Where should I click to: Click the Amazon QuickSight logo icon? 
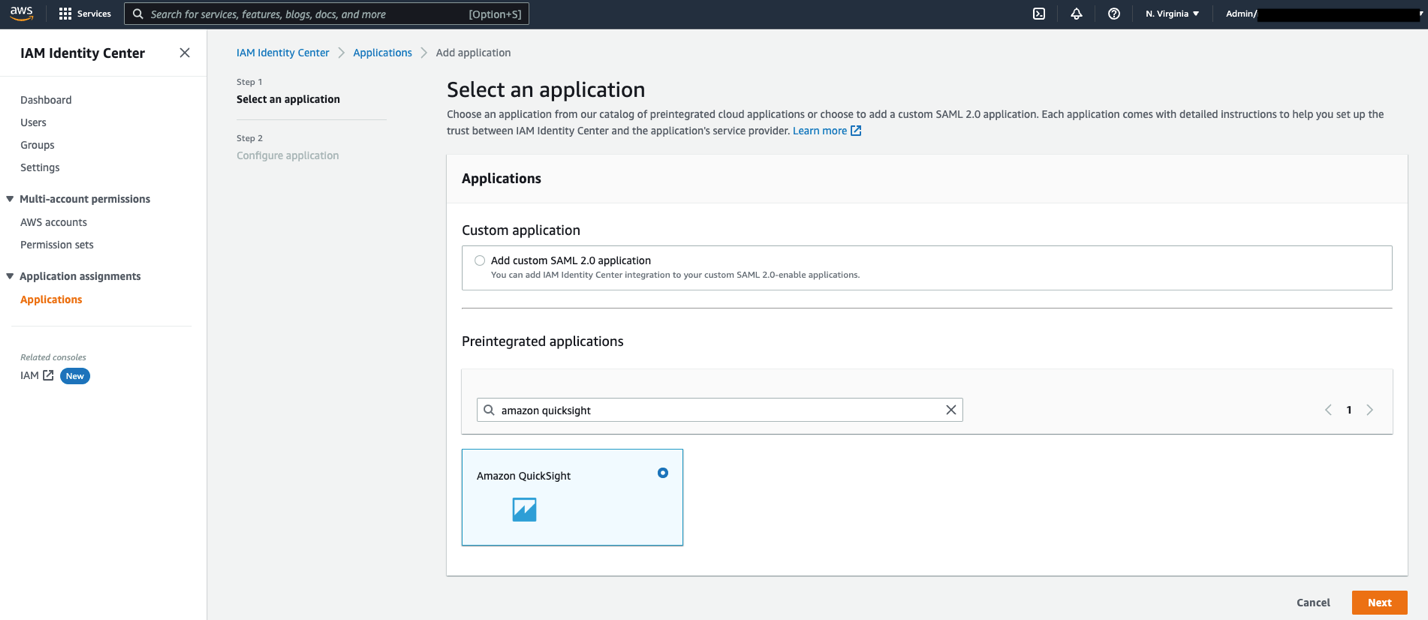coord(524,509)
